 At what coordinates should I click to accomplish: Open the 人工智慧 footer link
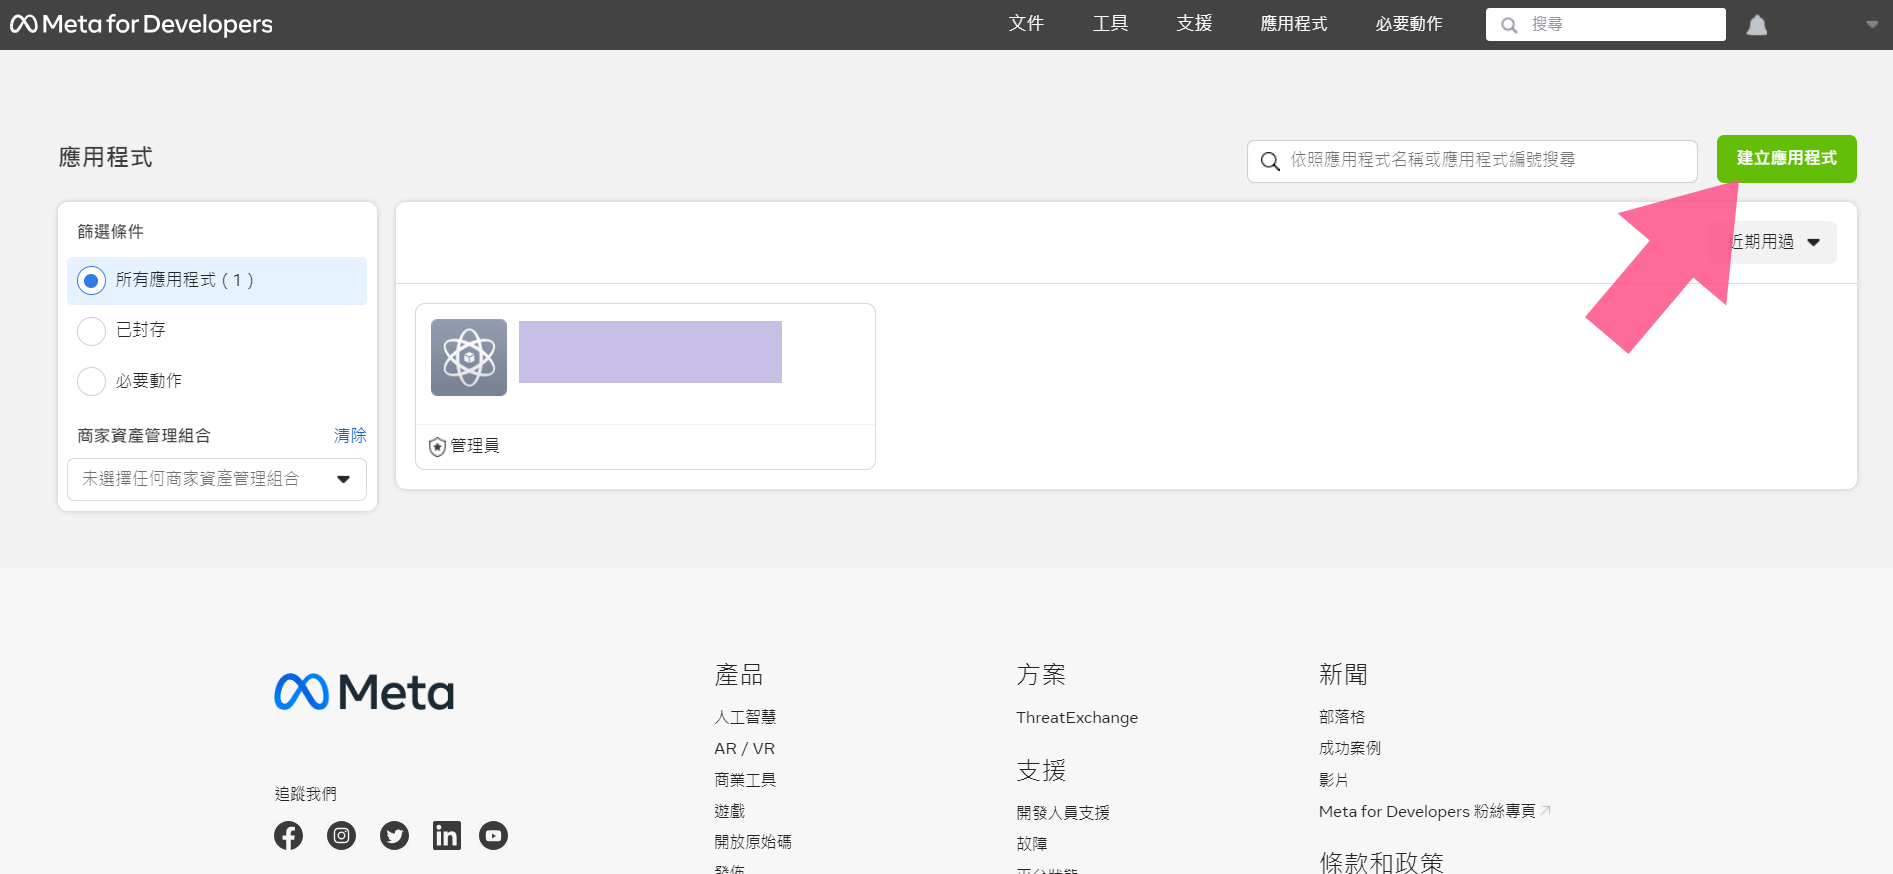pos(745,717)
